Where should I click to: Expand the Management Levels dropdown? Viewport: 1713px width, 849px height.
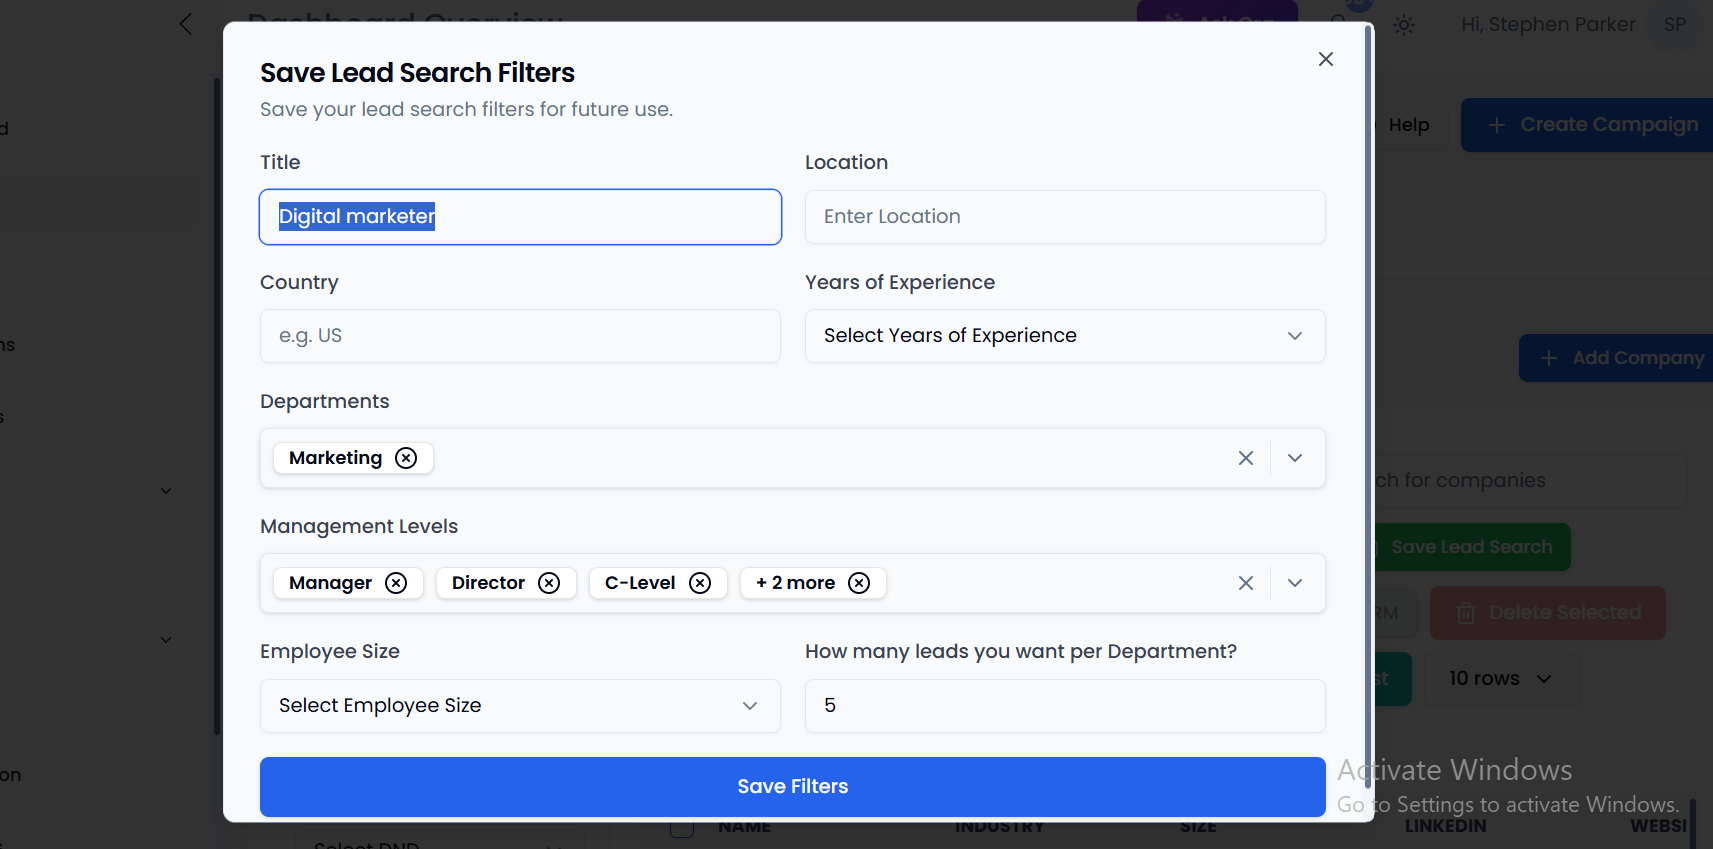point(1295,583)
